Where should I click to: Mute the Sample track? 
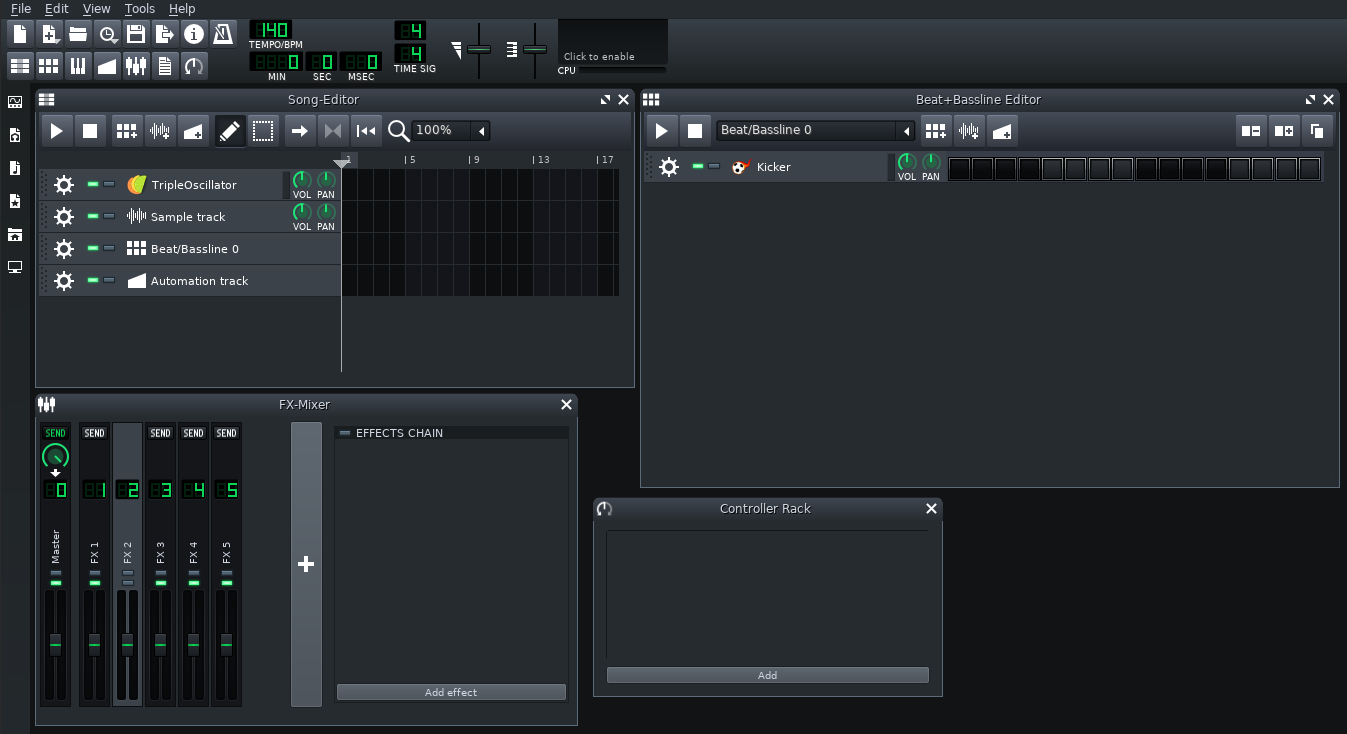93,216
